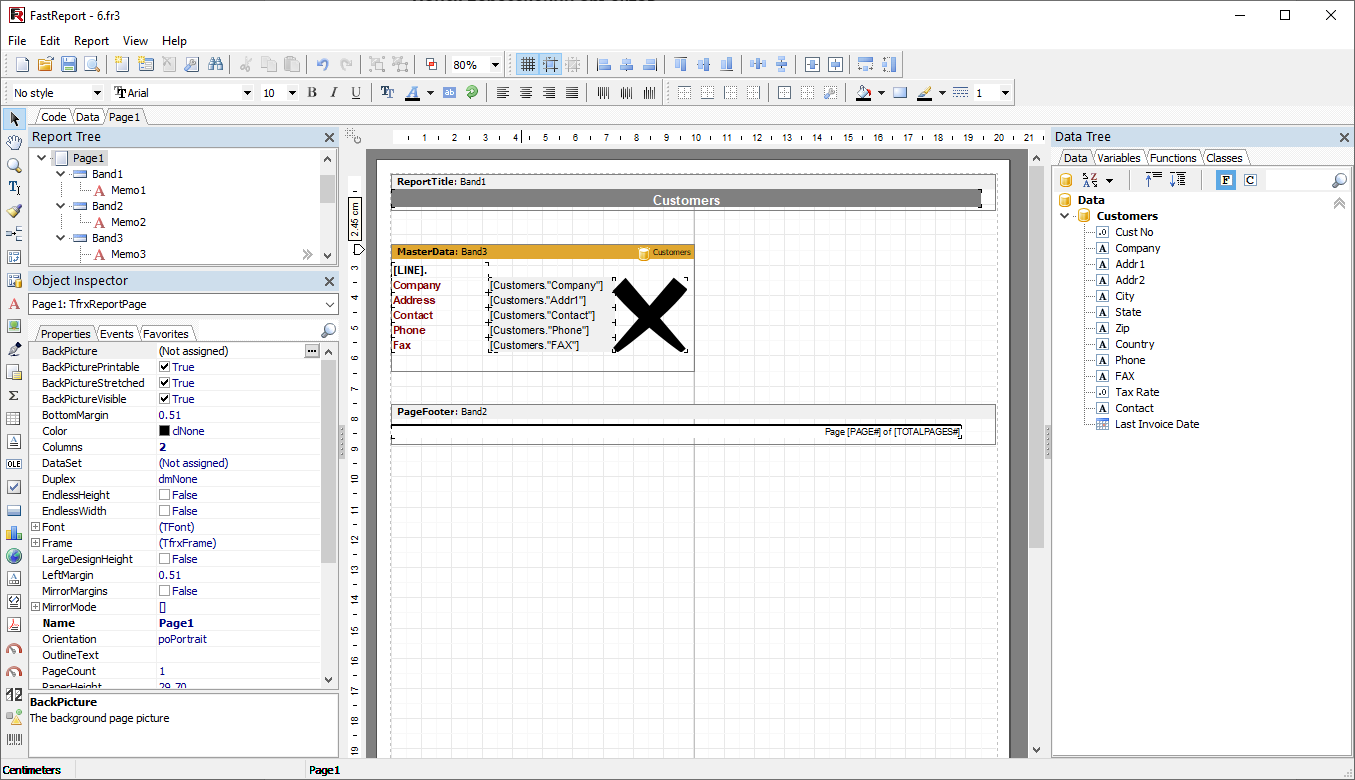Insert a Text object with the red A
The image size is (1355, 780).
[x=14, y=303]
